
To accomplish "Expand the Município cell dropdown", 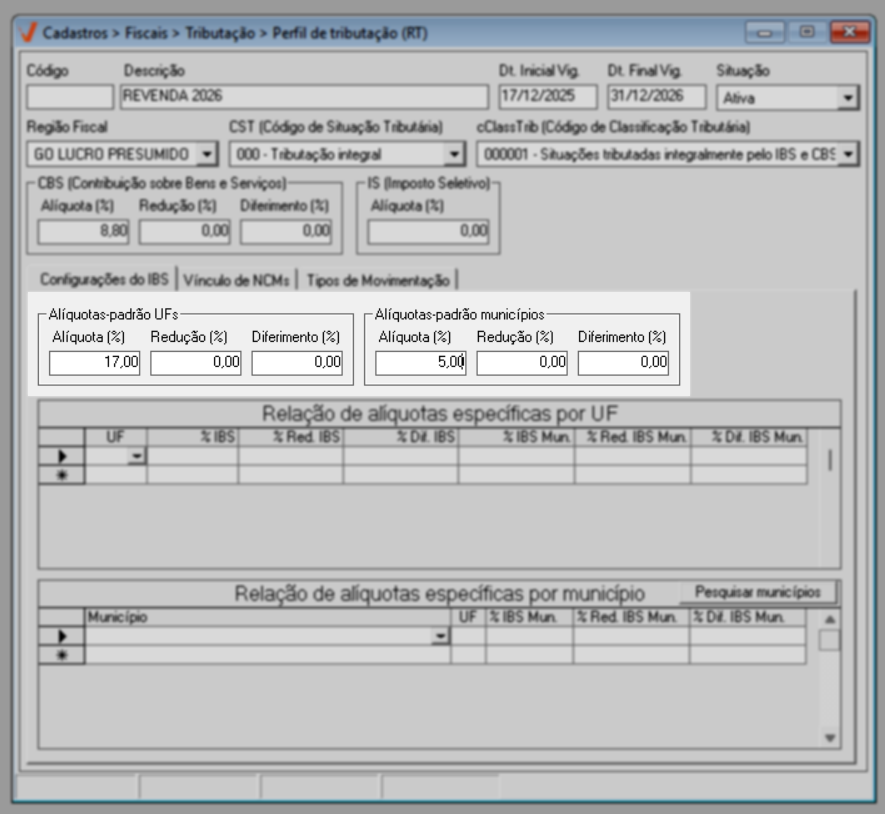I will [439, 636].
